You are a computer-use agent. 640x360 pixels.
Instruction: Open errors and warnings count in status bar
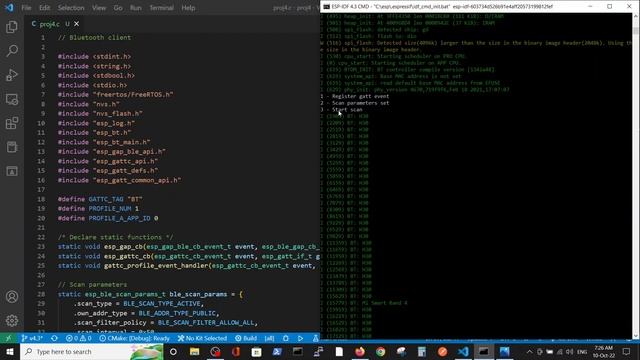[x=78, y=338]
